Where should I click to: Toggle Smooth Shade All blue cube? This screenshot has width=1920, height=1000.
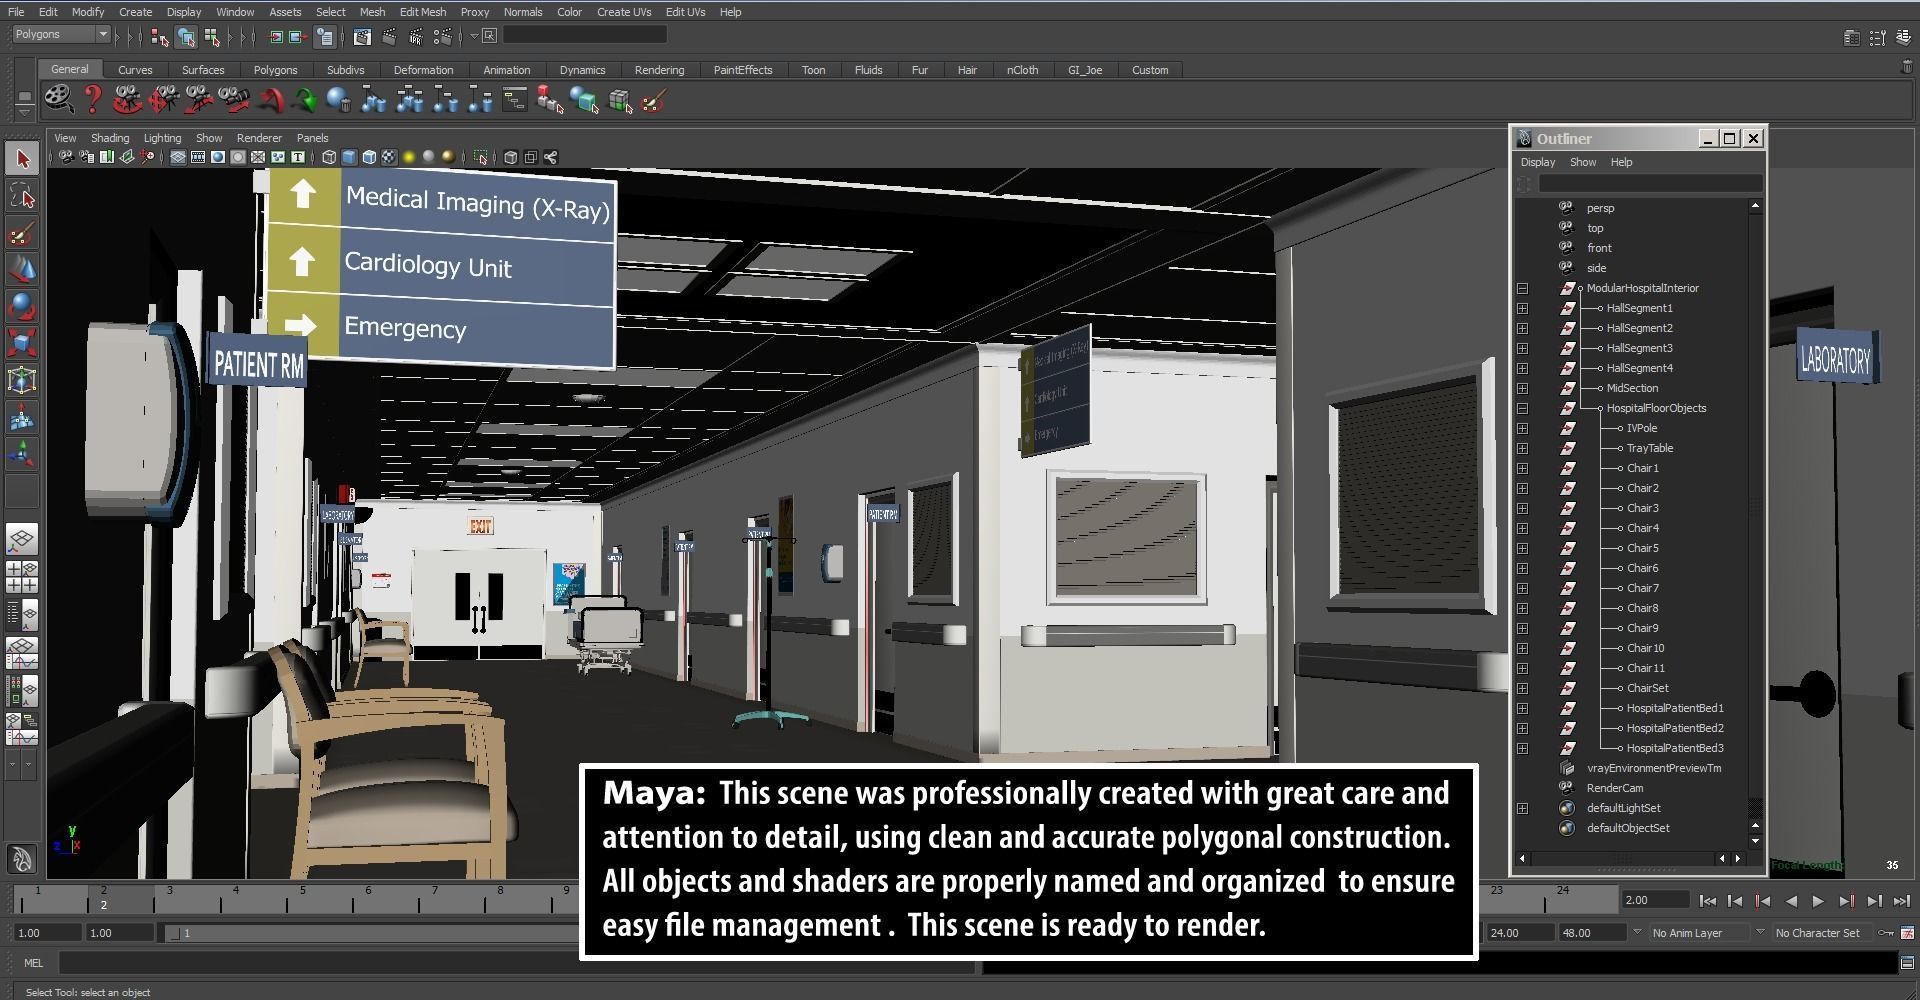point(349,157)
